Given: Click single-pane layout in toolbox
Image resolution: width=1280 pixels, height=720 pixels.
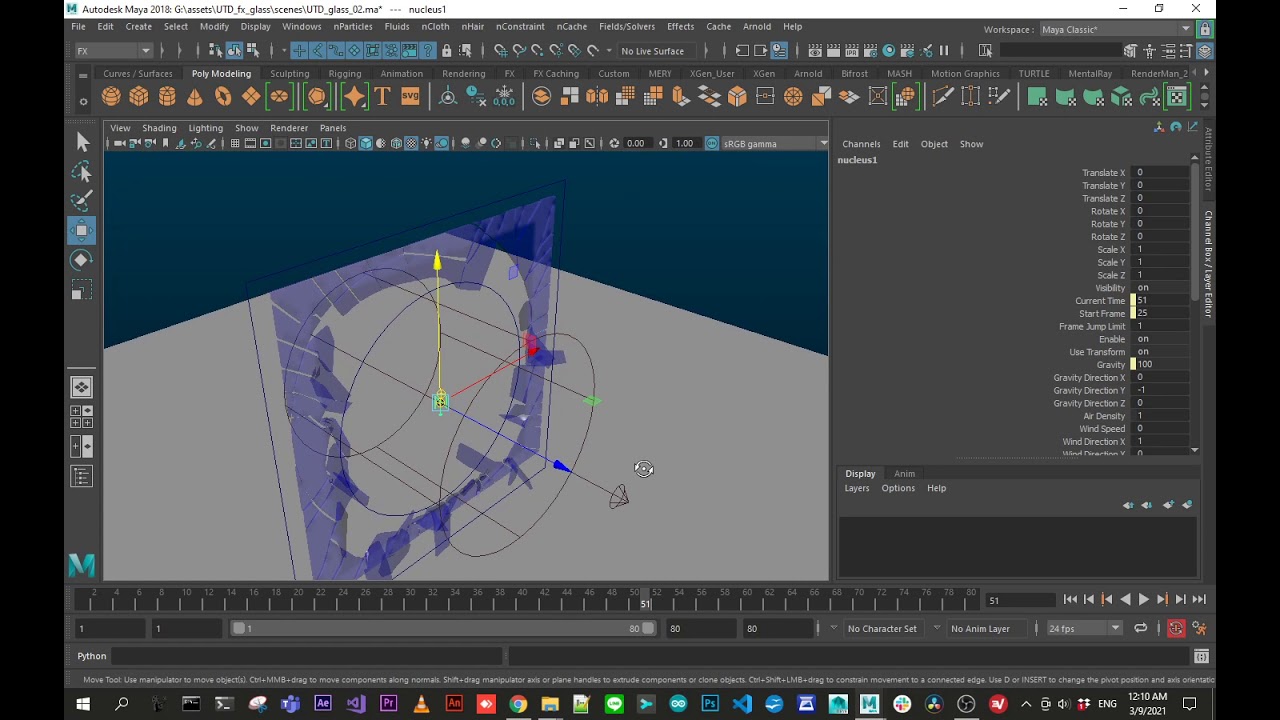Looking at the screenshot, I should 82,387.
